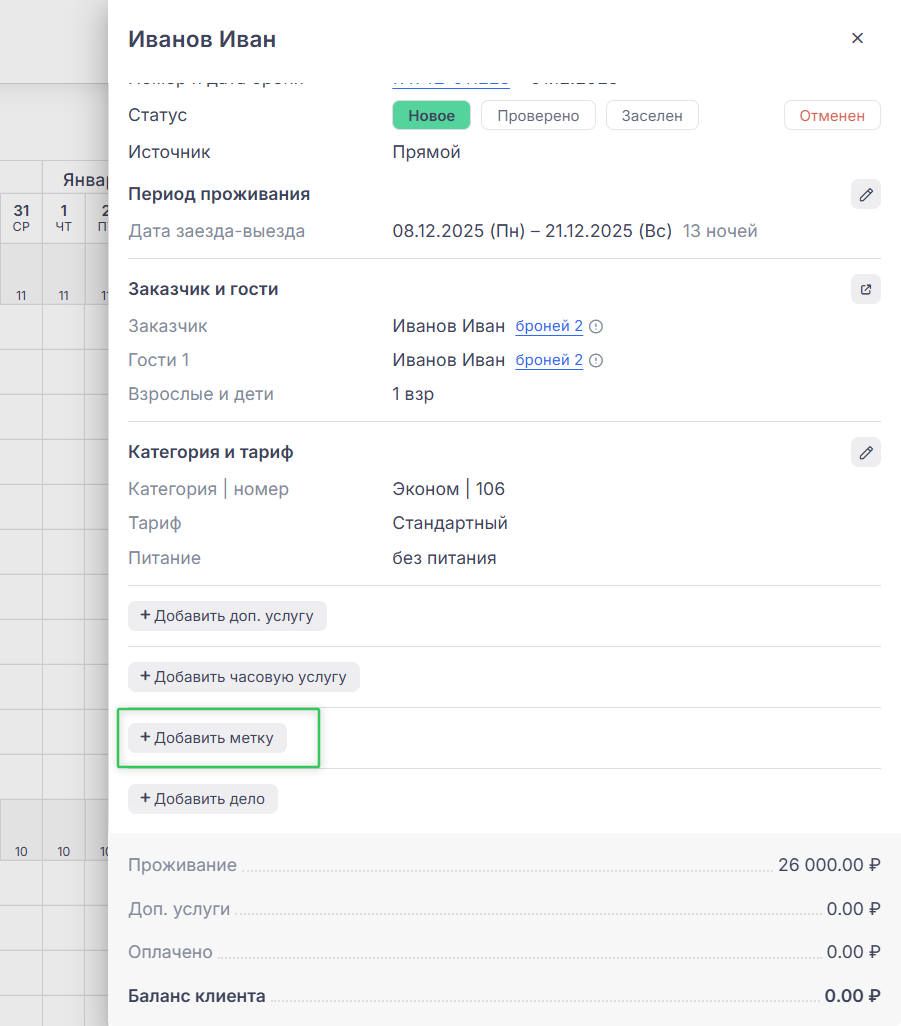Select the 31 СР calendar date header
This screenshot has height=1026, width=901.
coord(21,217)
